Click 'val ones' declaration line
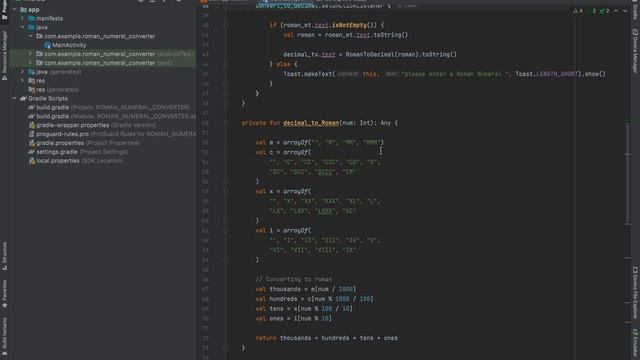This screenshot has width=640, height=360. click(294, 319)
